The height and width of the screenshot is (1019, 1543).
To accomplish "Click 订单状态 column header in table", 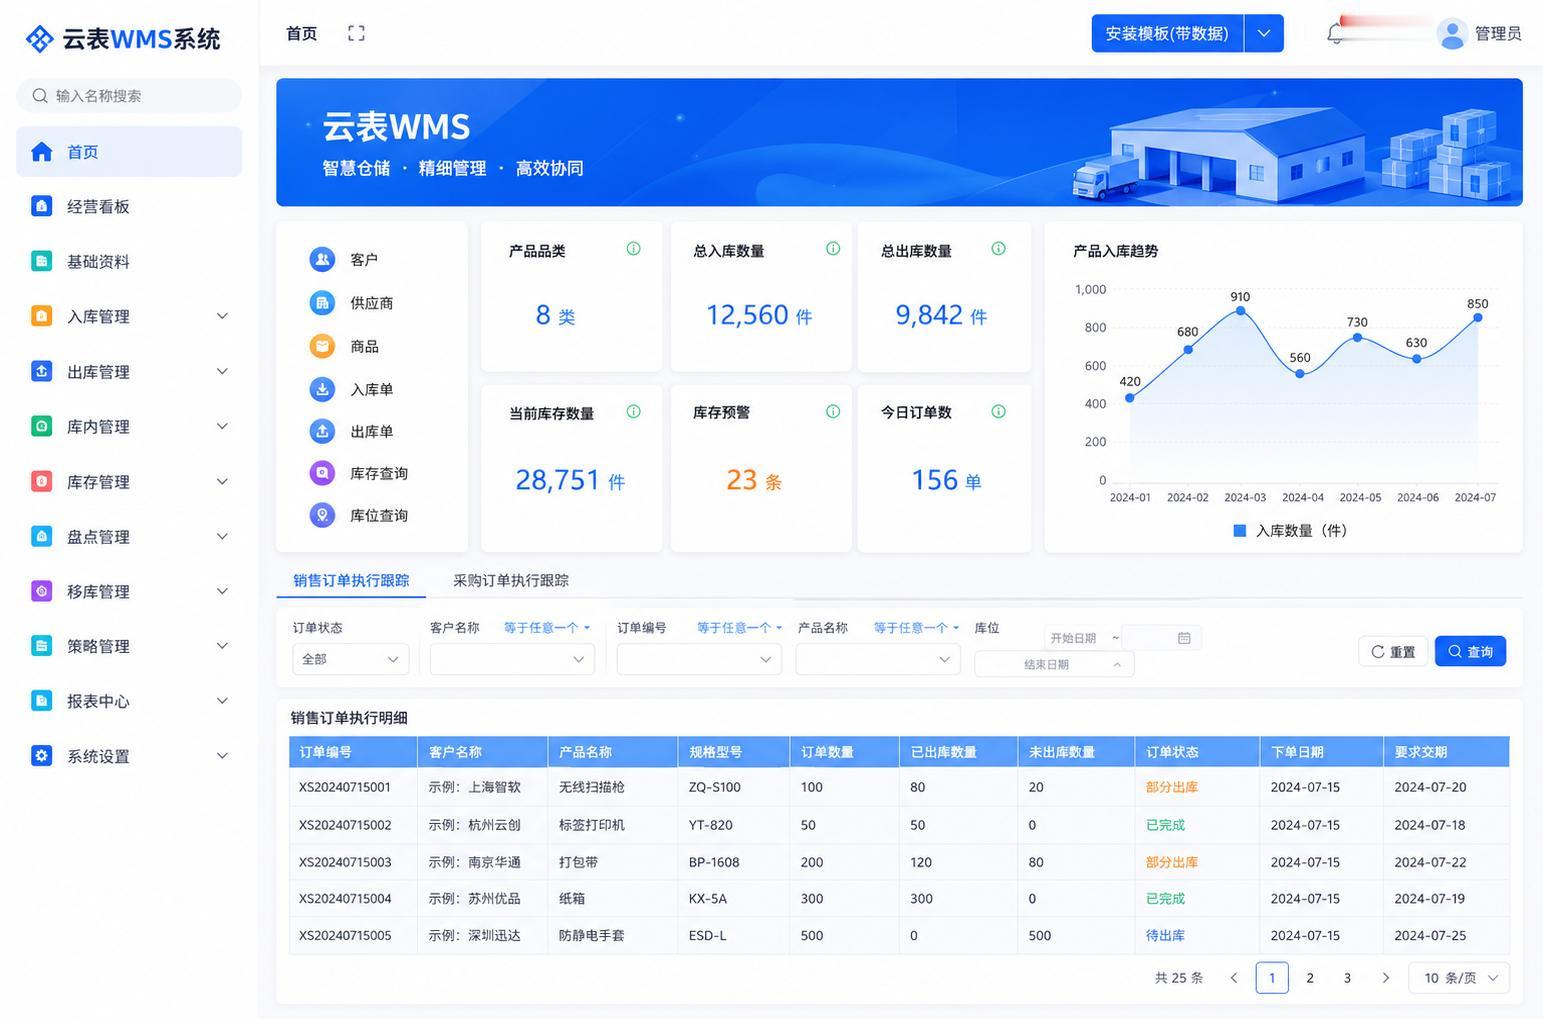I will pyautogui.click(x=1197, y=752).
